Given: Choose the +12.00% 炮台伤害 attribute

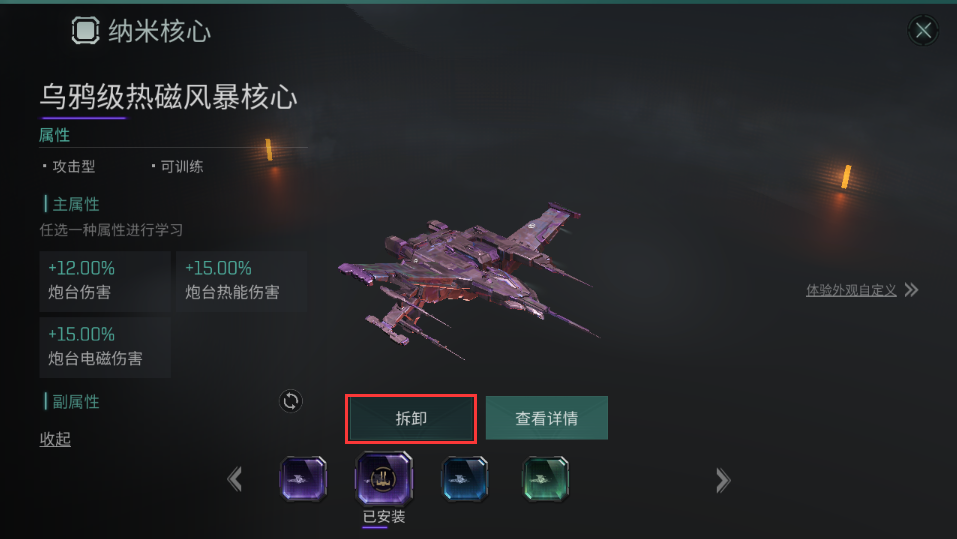Looking at the screenshot, I should tap(105, 281).
